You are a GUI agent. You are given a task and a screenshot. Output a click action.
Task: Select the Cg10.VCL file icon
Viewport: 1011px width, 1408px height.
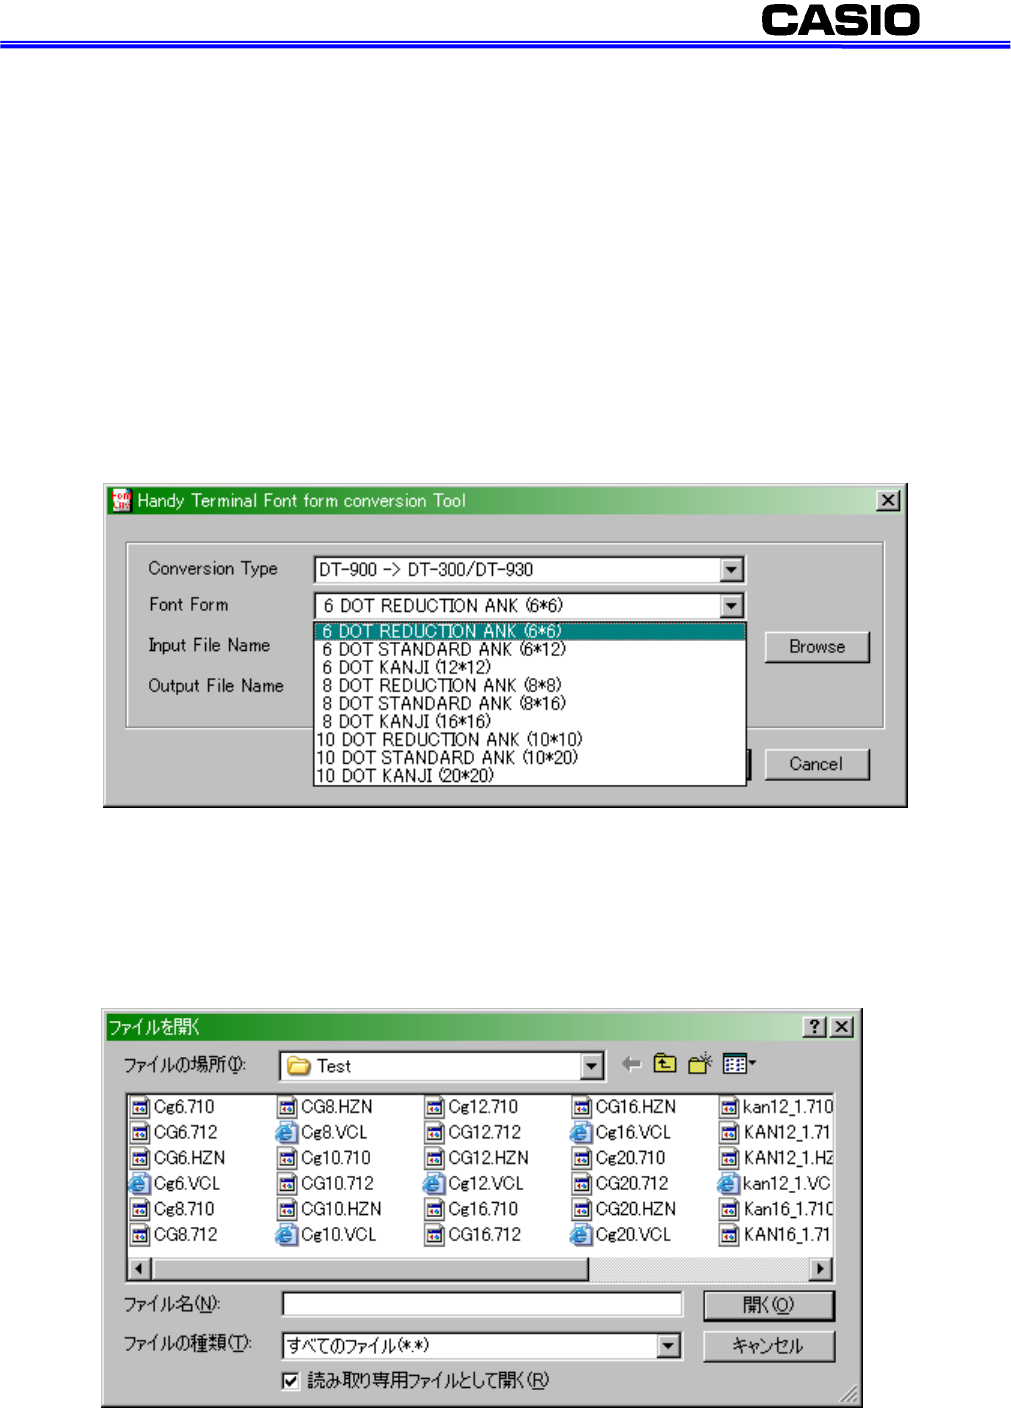[x=287, y=1235]
